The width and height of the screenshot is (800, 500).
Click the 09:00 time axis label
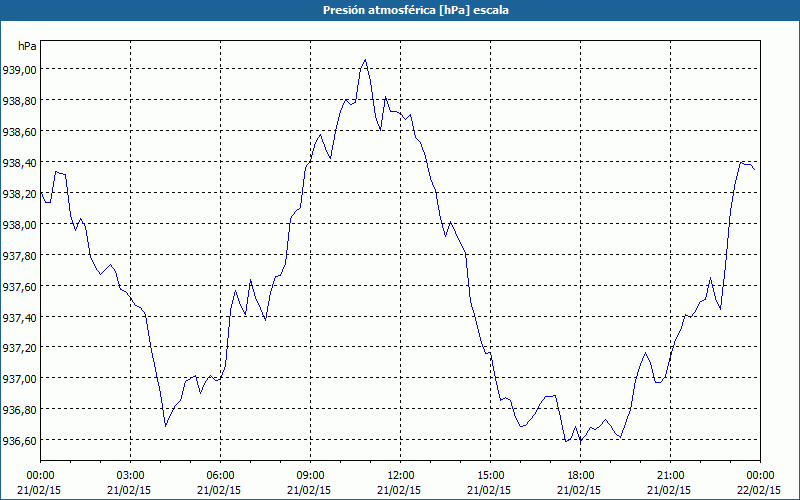[310, 476]
